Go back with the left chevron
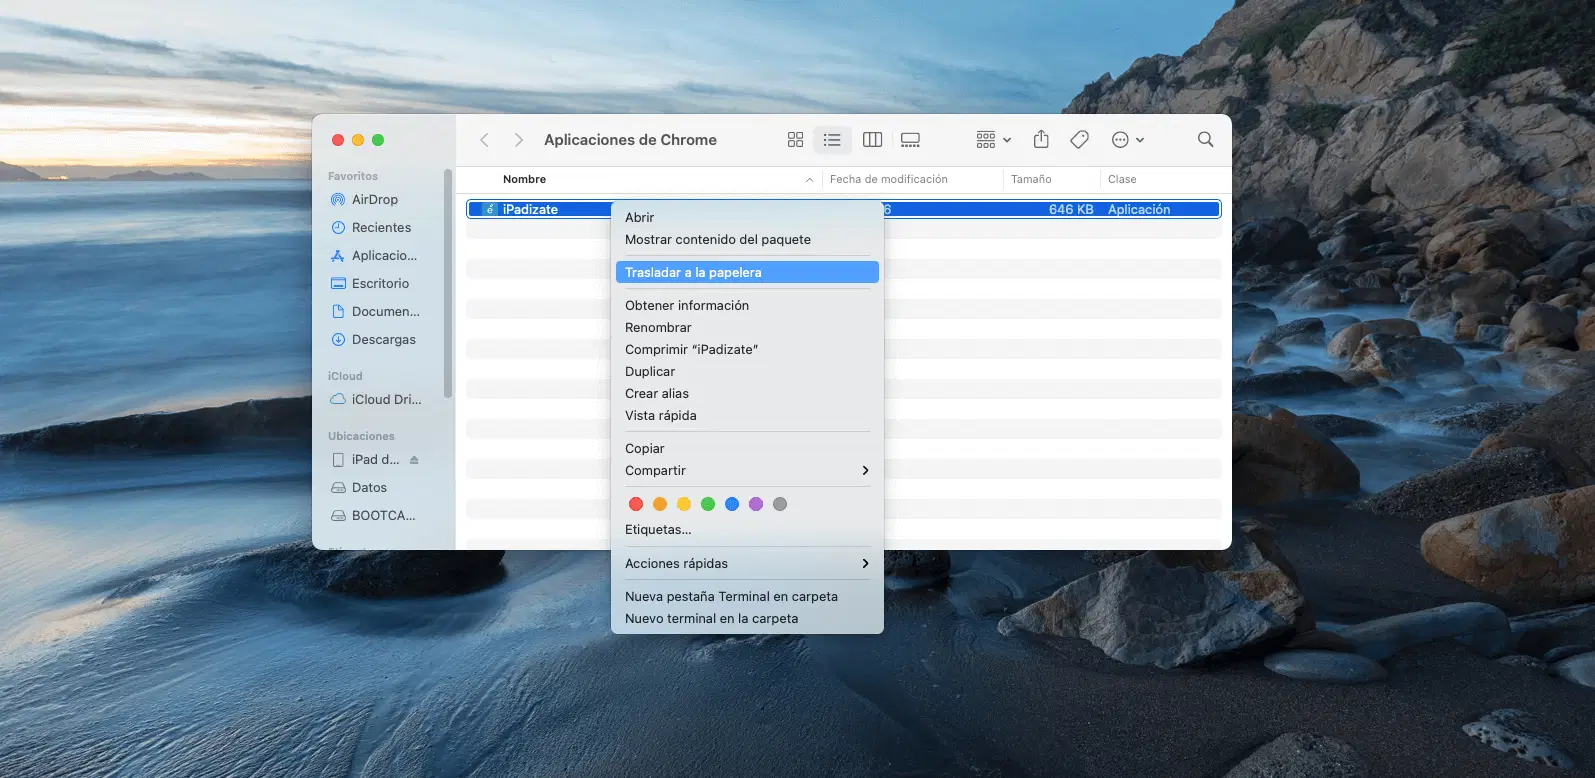This screenshot has width=1595, height=778. 484,140
